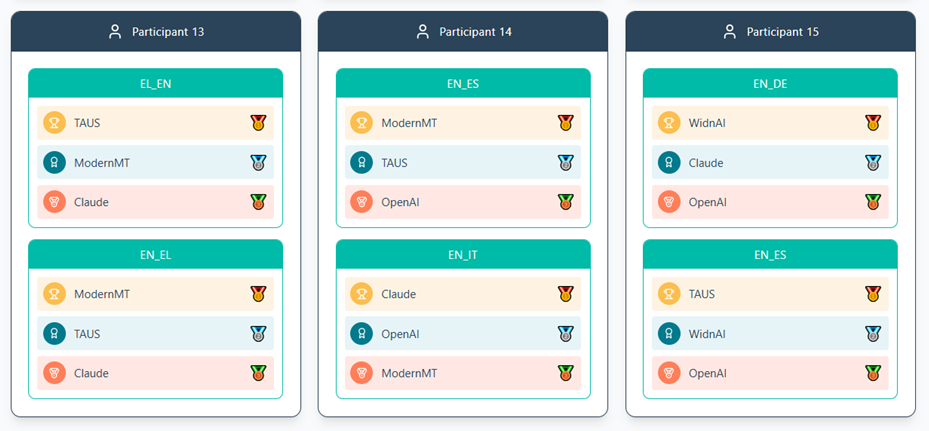
Task: Select the EL_EN language pair header
Action: click(155, 84)
